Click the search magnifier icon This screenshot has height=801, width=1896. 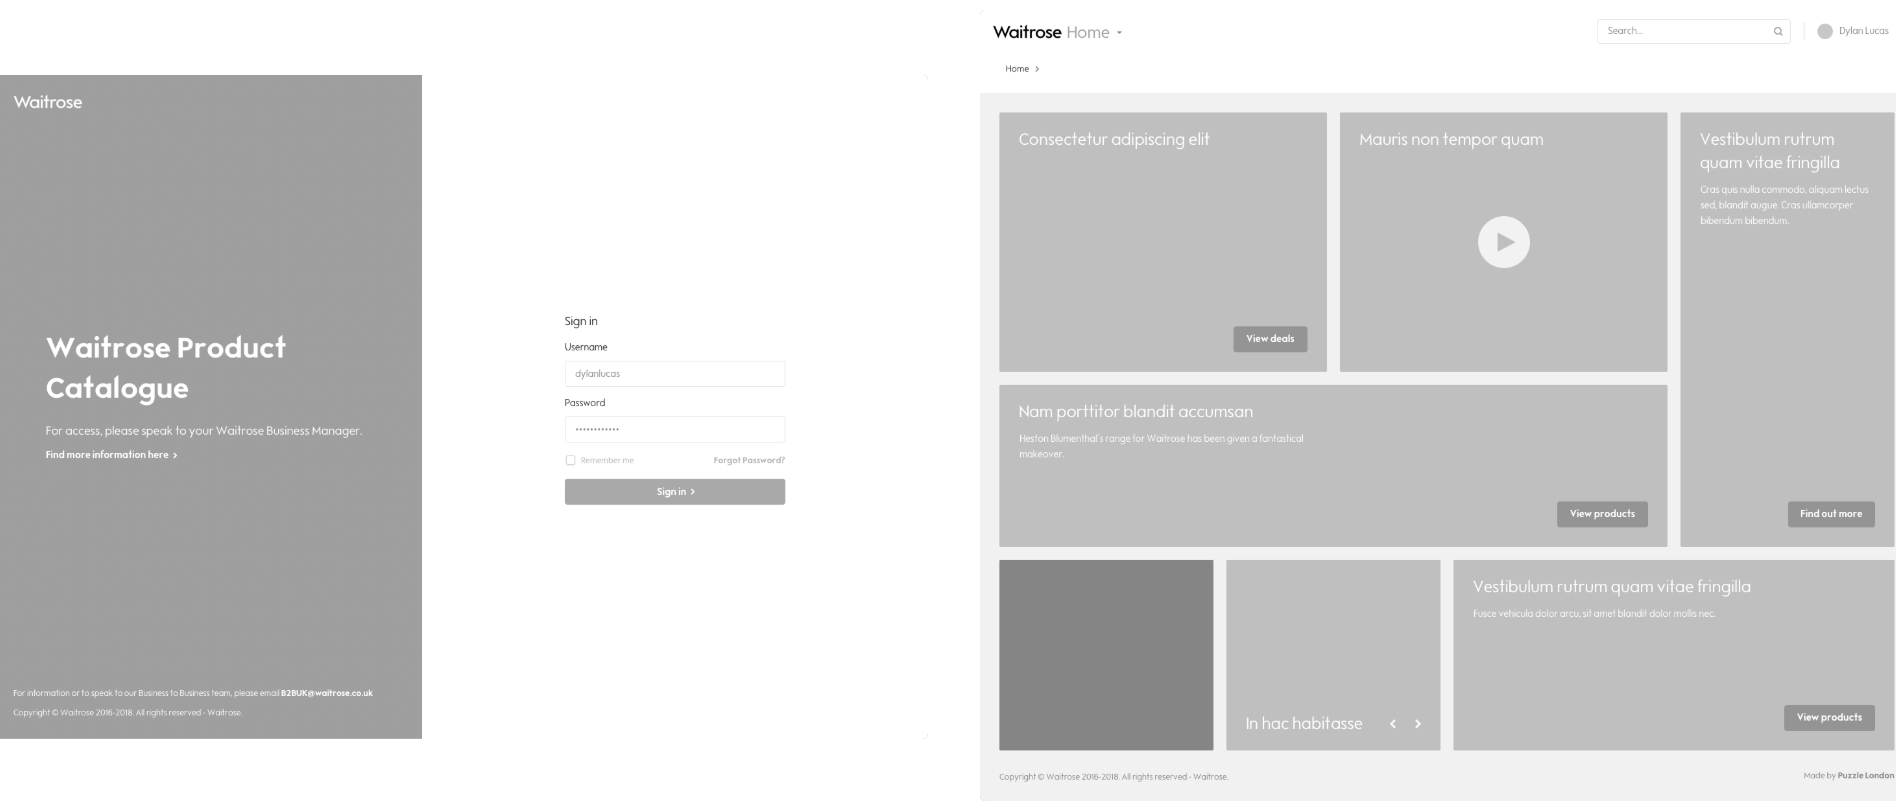pos(1778,31)
